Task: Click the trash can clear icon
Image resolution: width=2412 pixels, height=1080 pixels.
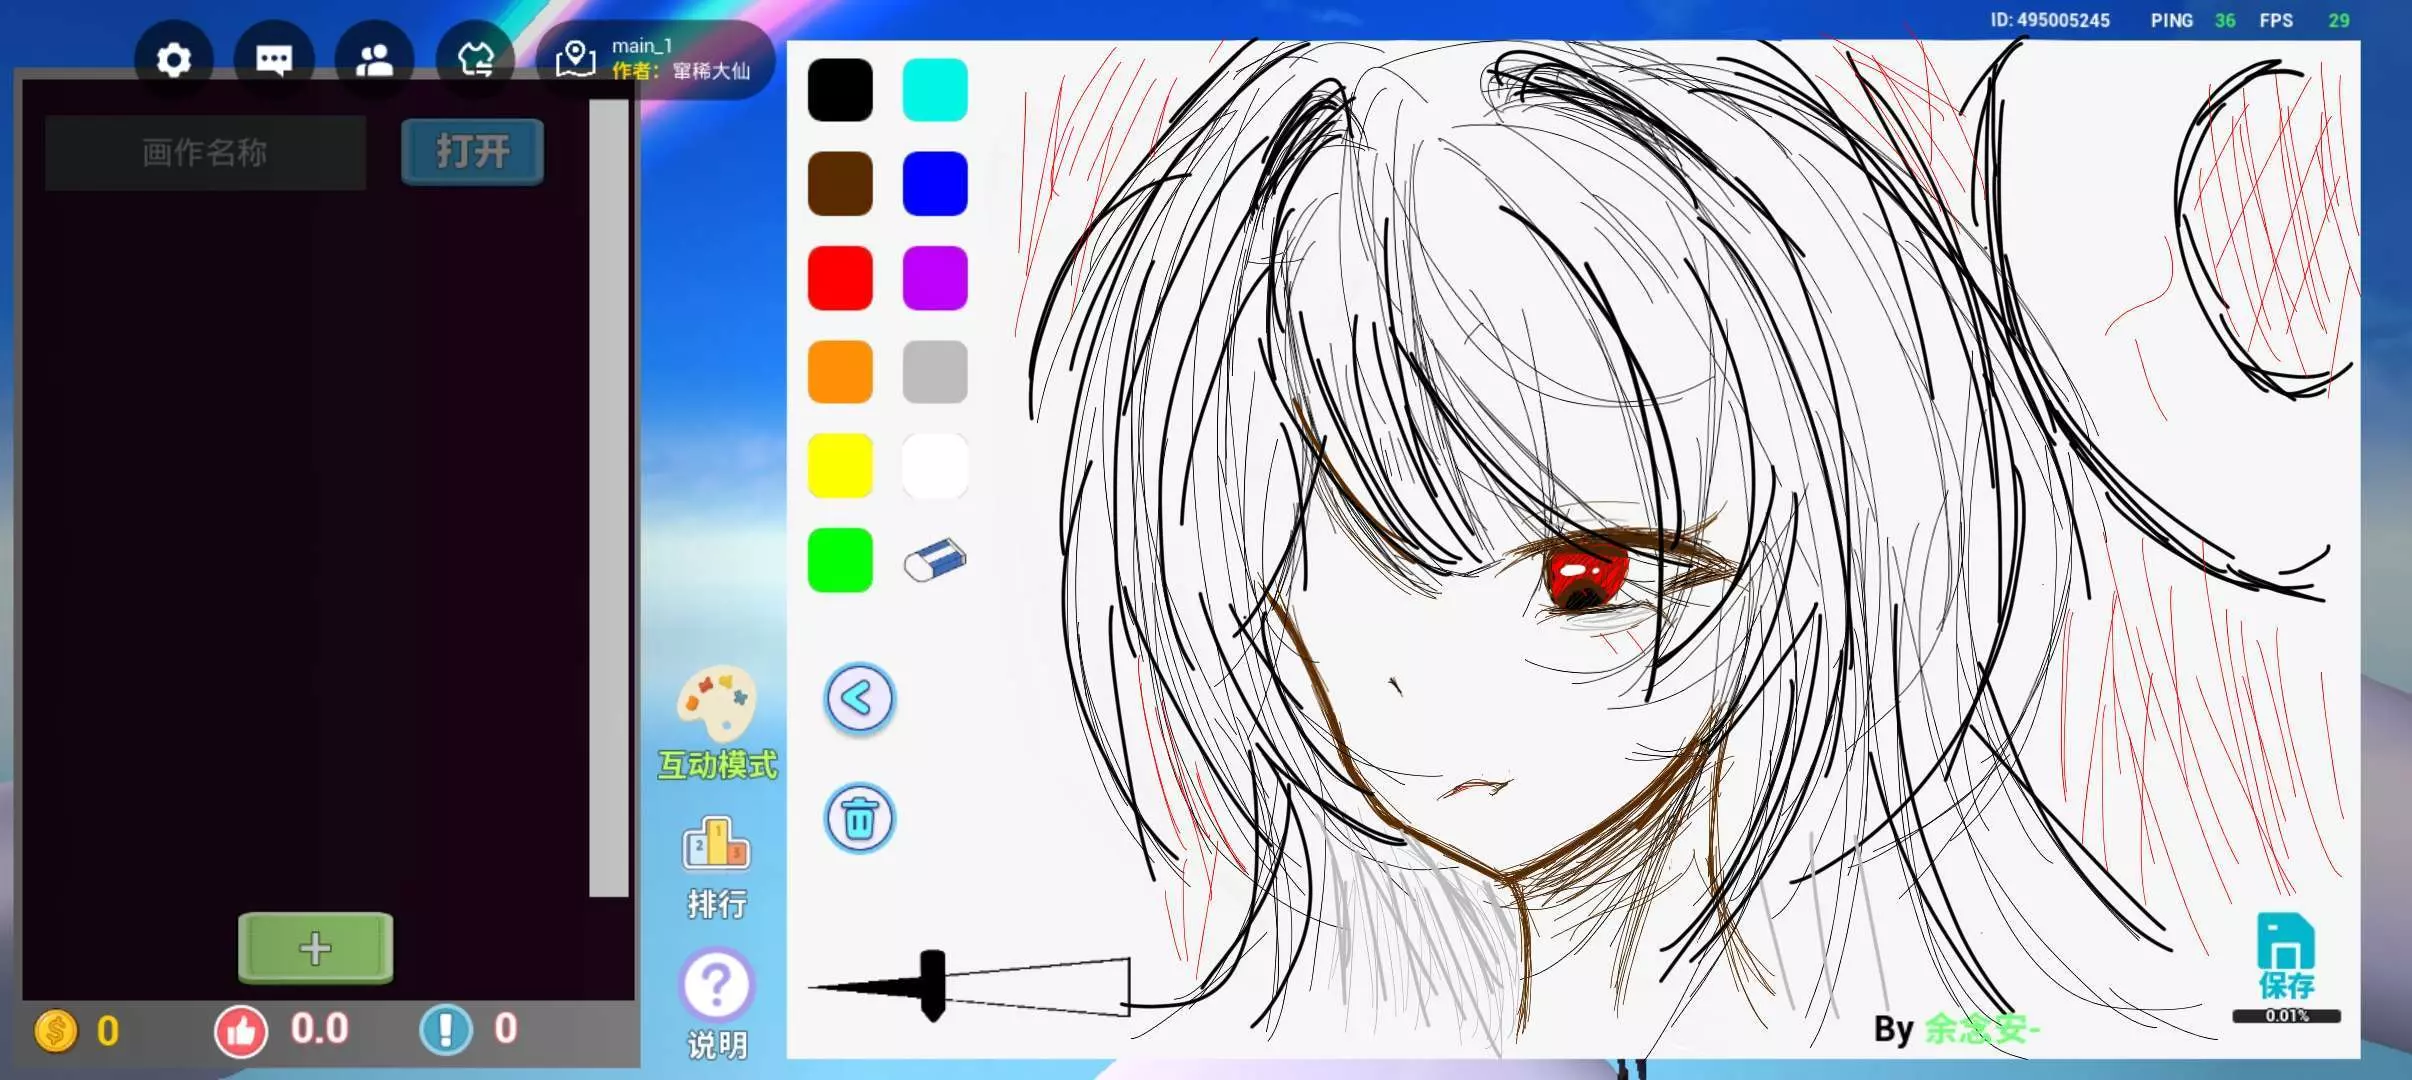Action: pyautogui.click(x=859, y=818)
